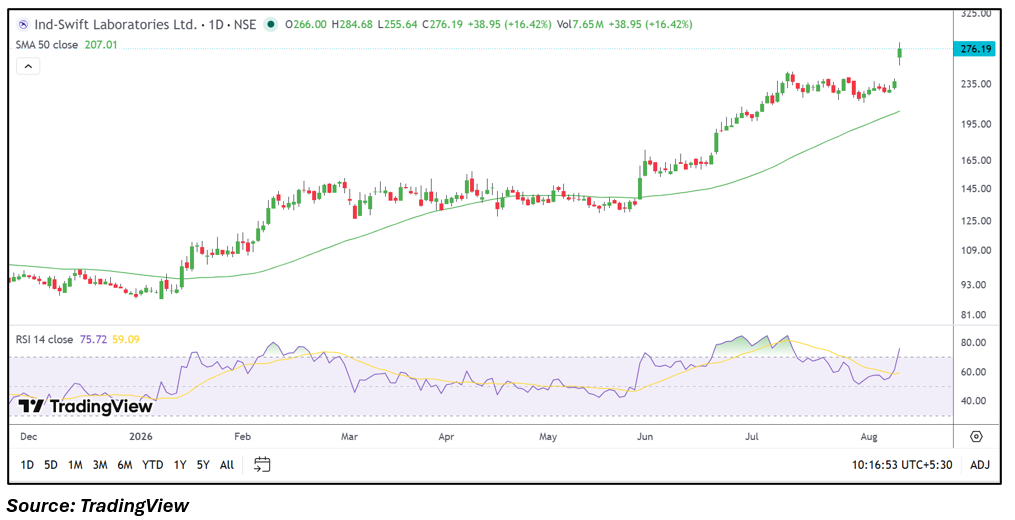Click the RSI value 75.72
The image size is (1015, 520).
pyautogui.click(x=93, y=339)
